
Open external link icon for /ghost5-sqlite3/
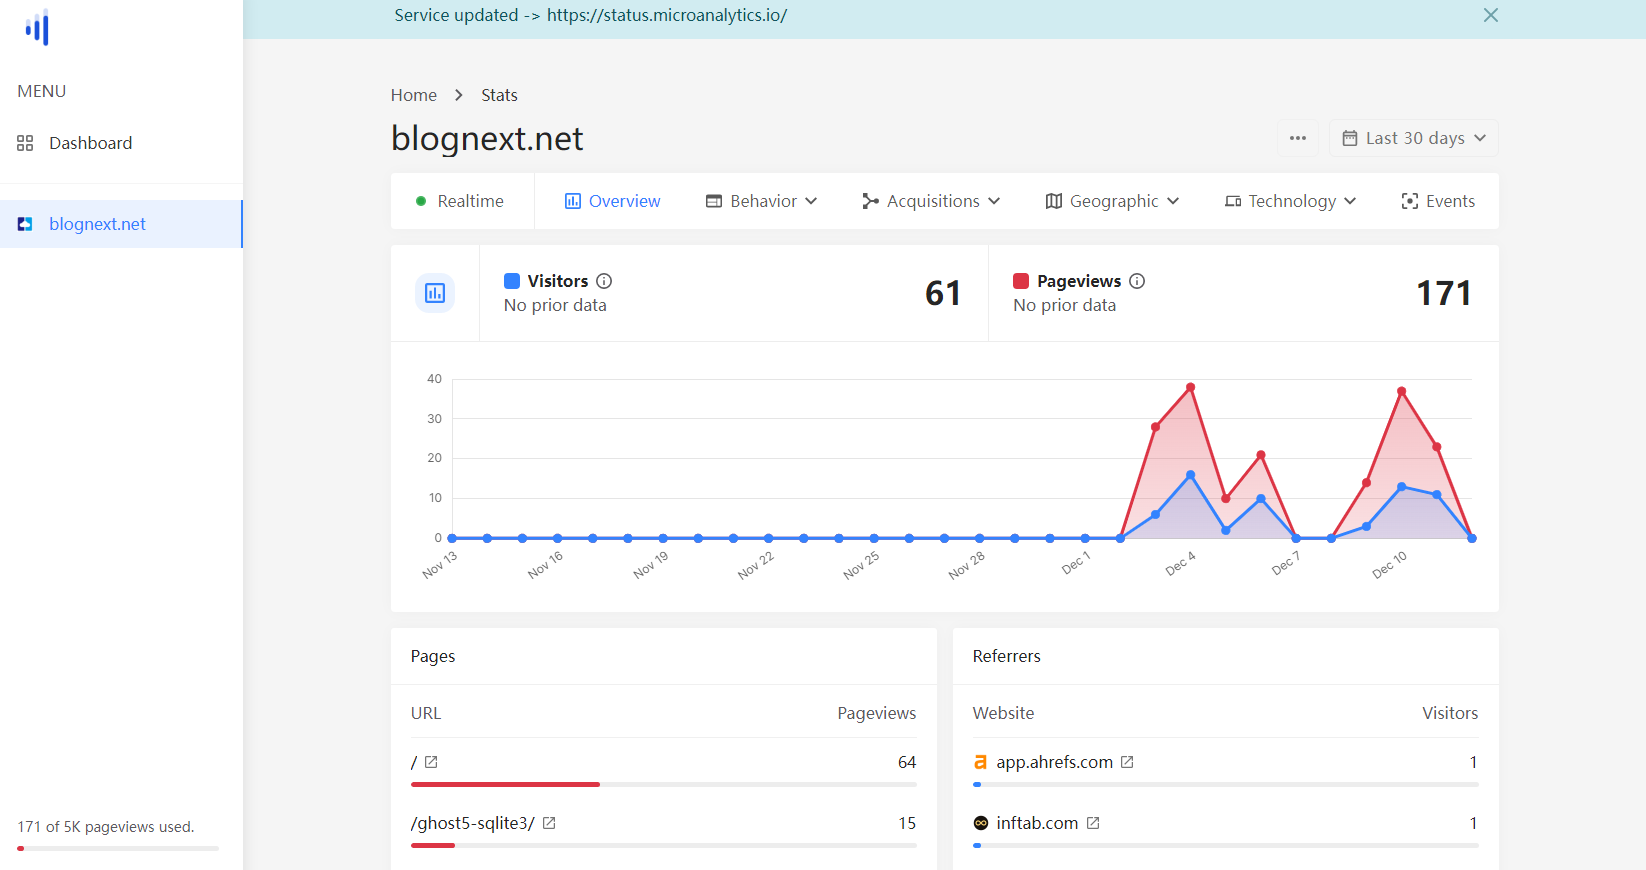(549, 823)
